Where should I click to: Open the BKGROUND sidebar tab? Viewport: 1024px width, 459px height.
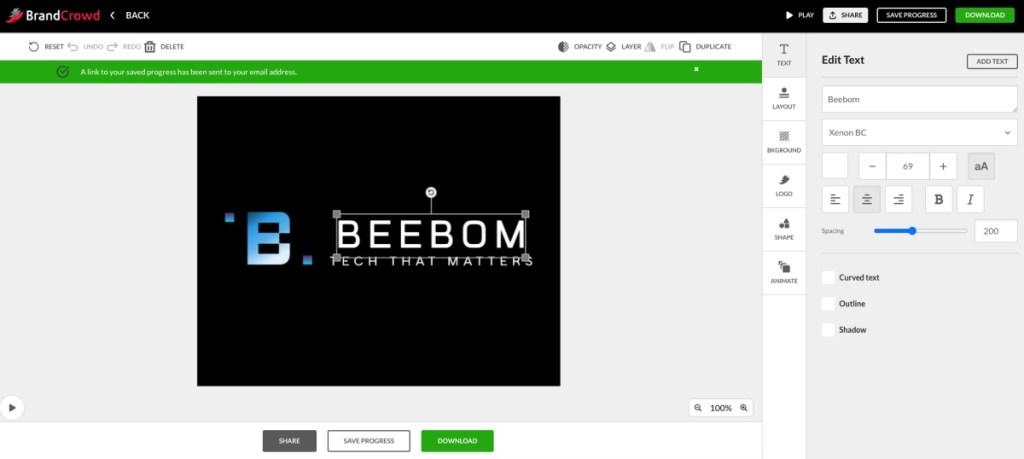(784, 142)
